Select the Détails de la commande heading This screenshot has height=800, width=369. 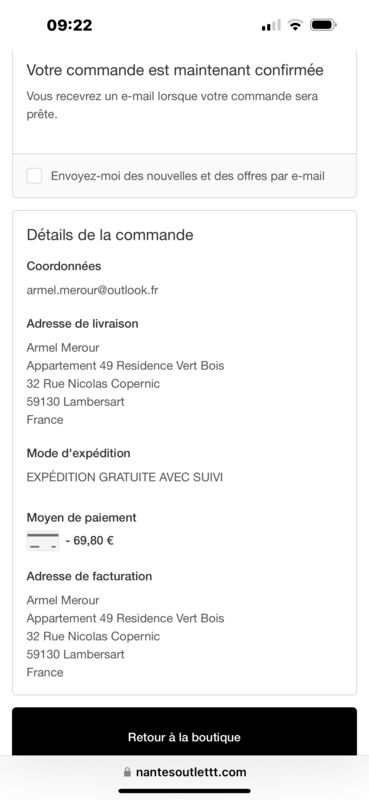110,235
